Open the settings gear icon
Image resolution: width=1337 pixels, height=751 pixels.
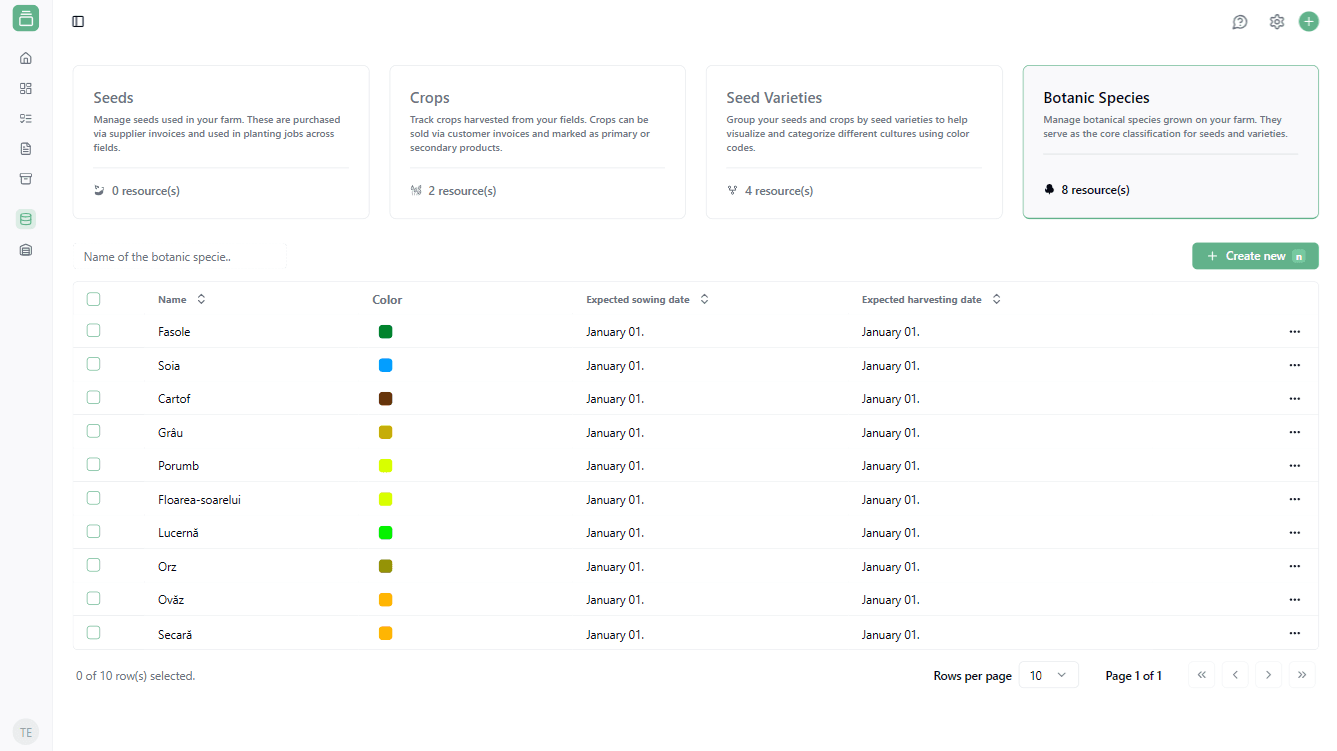click(1277, 22)
